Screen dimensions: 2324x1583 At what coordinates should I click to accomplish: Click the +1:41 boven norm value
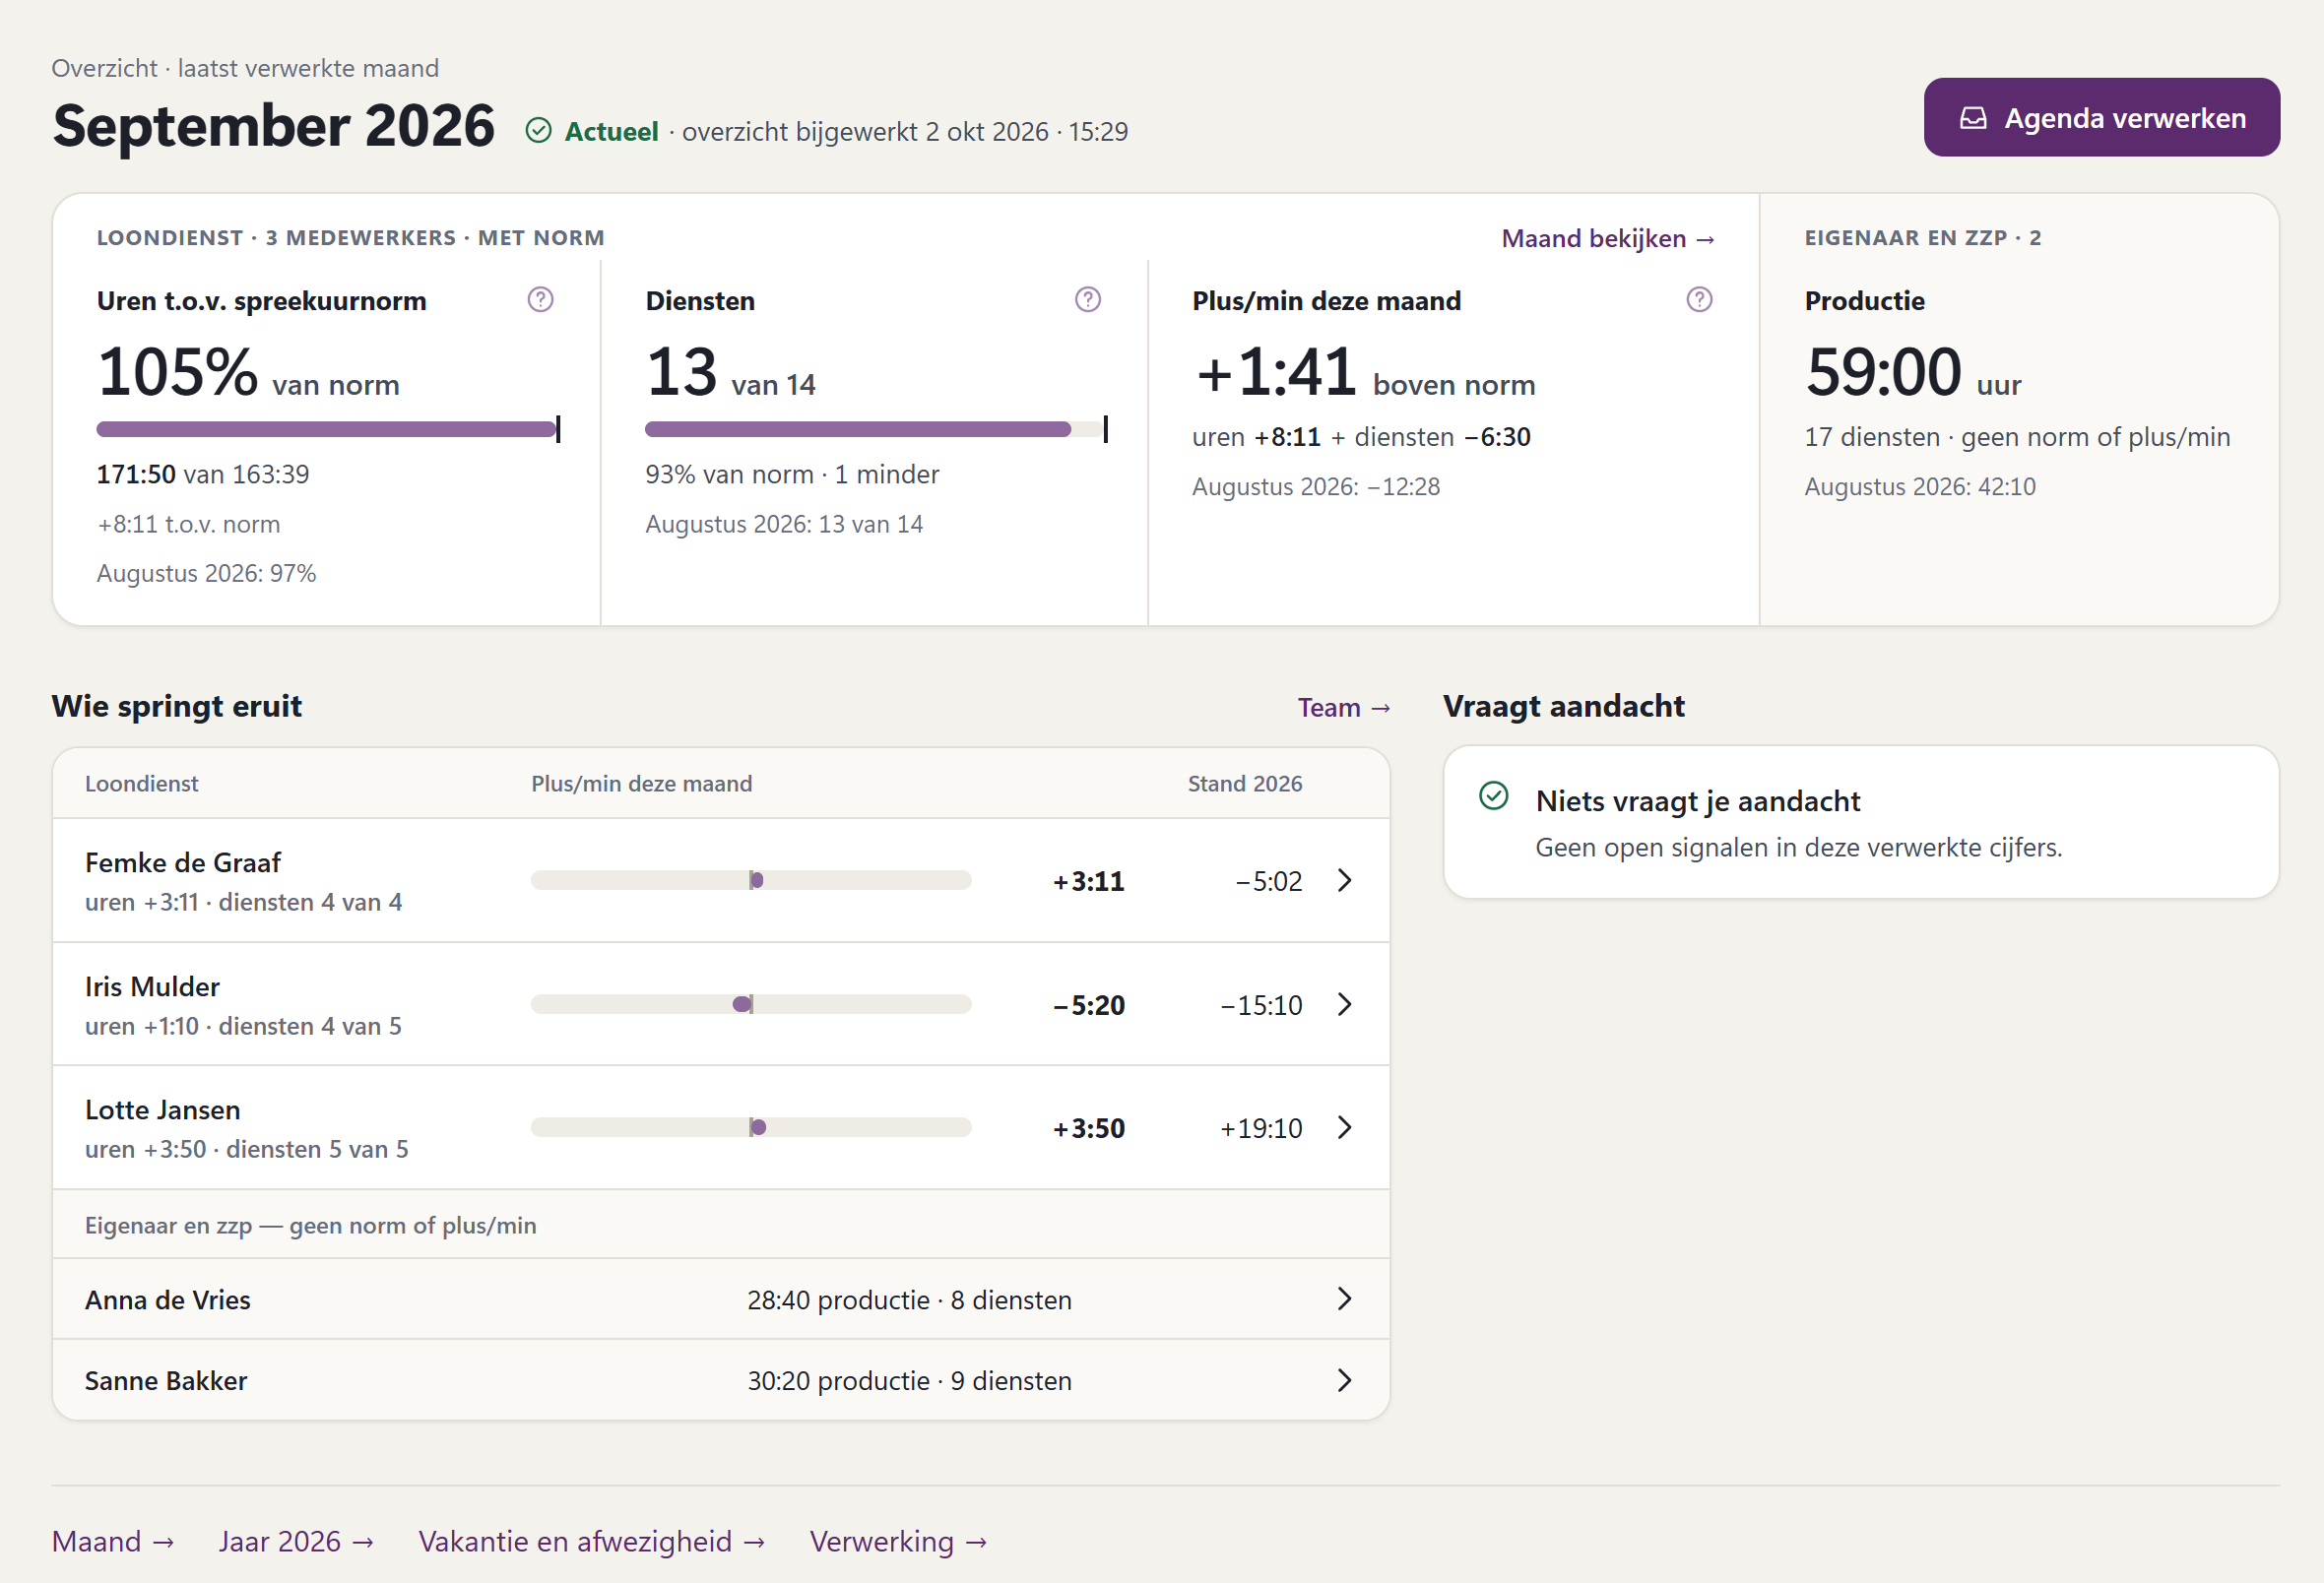click(x=1364, y=373)
